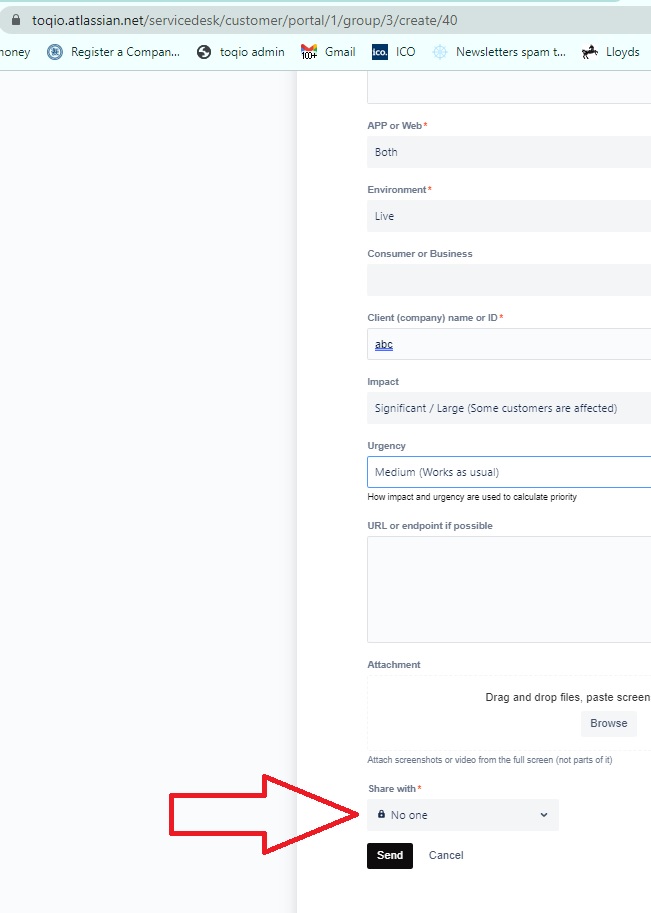Screen dimensions: 651x913
Task: Click the URL or endpoint text area
Action: (509, 589)
